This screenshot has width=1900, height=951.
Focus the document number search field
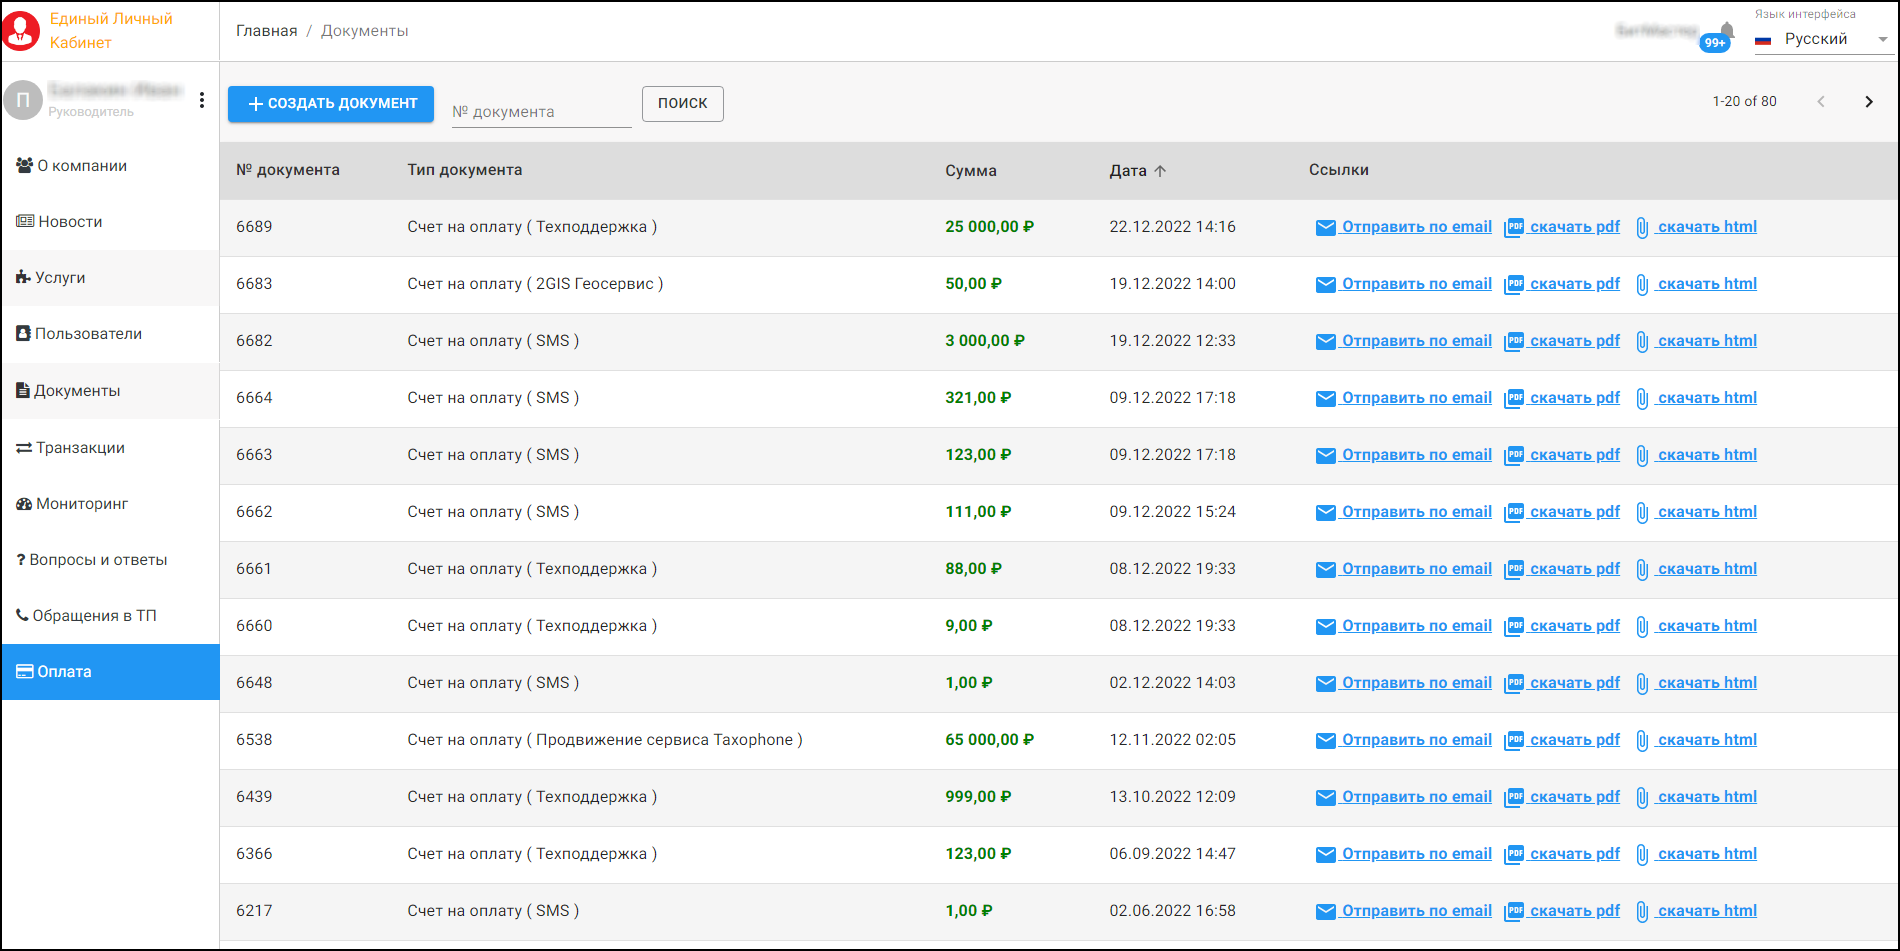click(x=540, y=112)
